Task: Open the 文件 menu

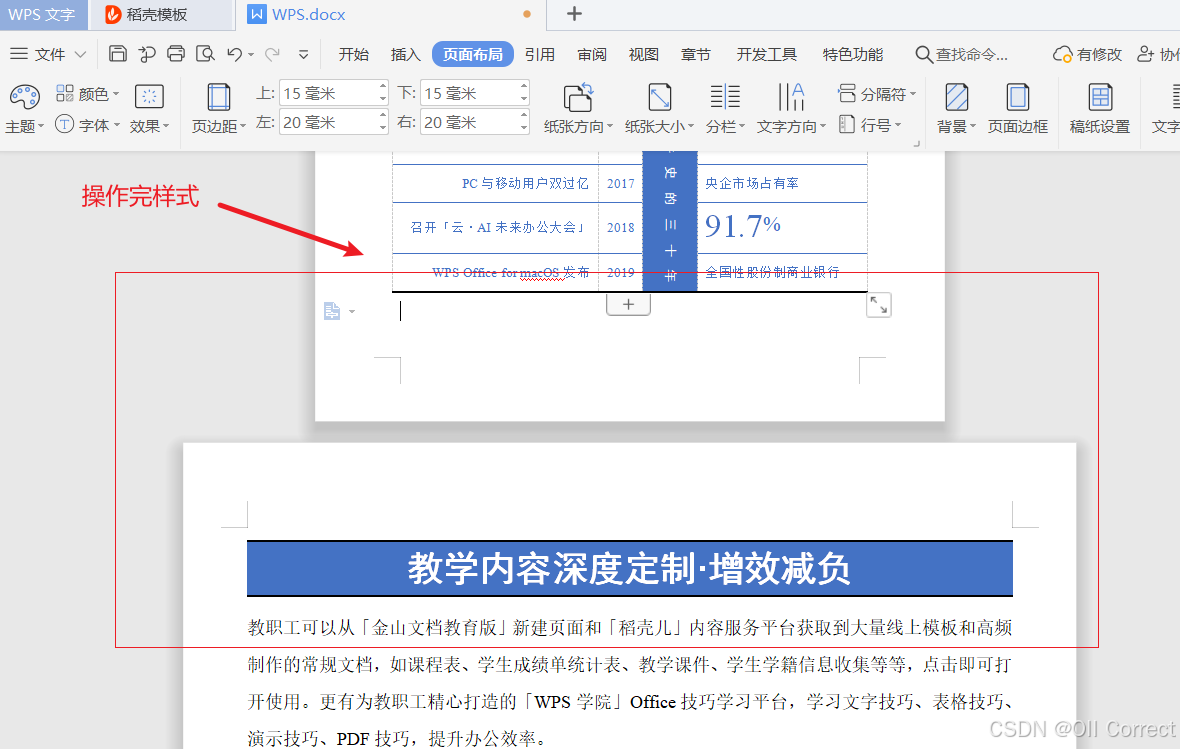Action: tap(48, 54)
